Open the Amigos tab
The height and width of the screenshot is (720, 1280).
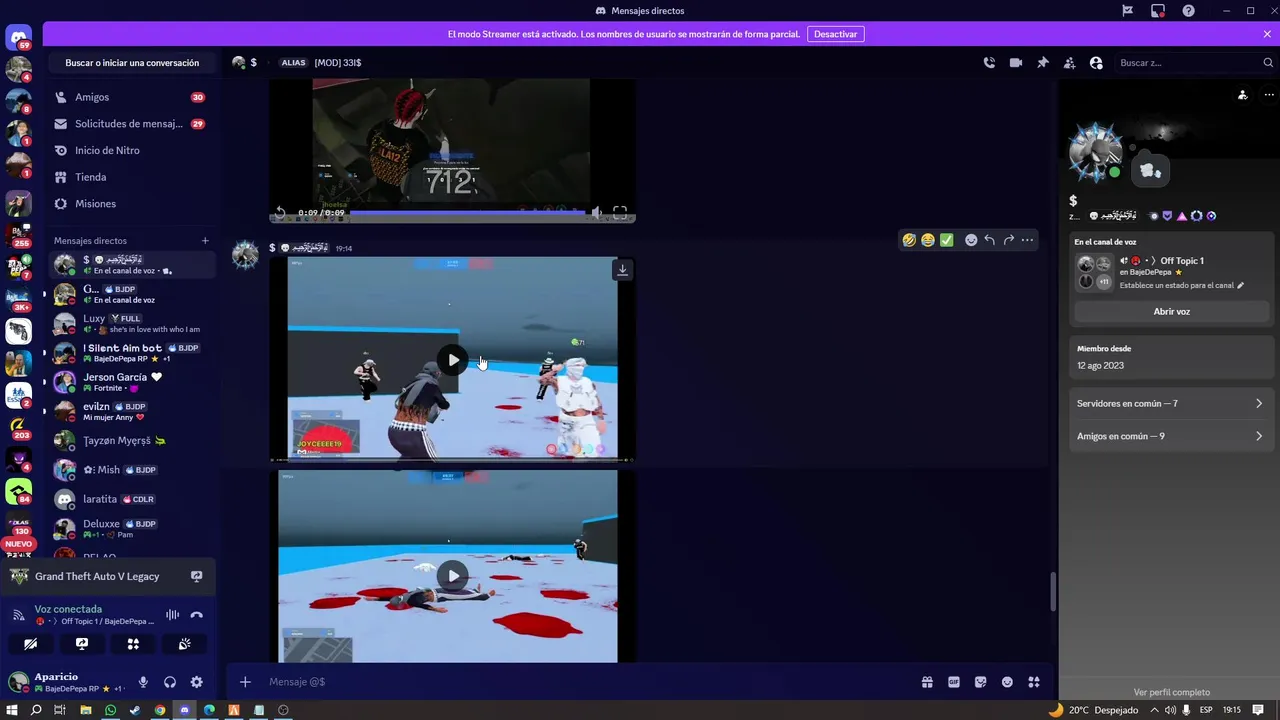pyautogui.click(x=131, y=97)
